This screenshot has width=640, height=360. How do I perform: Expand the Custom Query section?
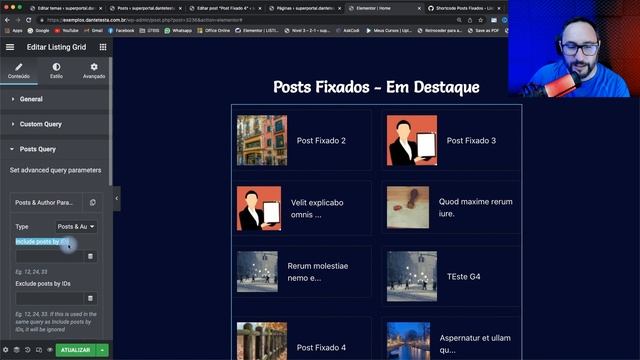click(55, 124)
